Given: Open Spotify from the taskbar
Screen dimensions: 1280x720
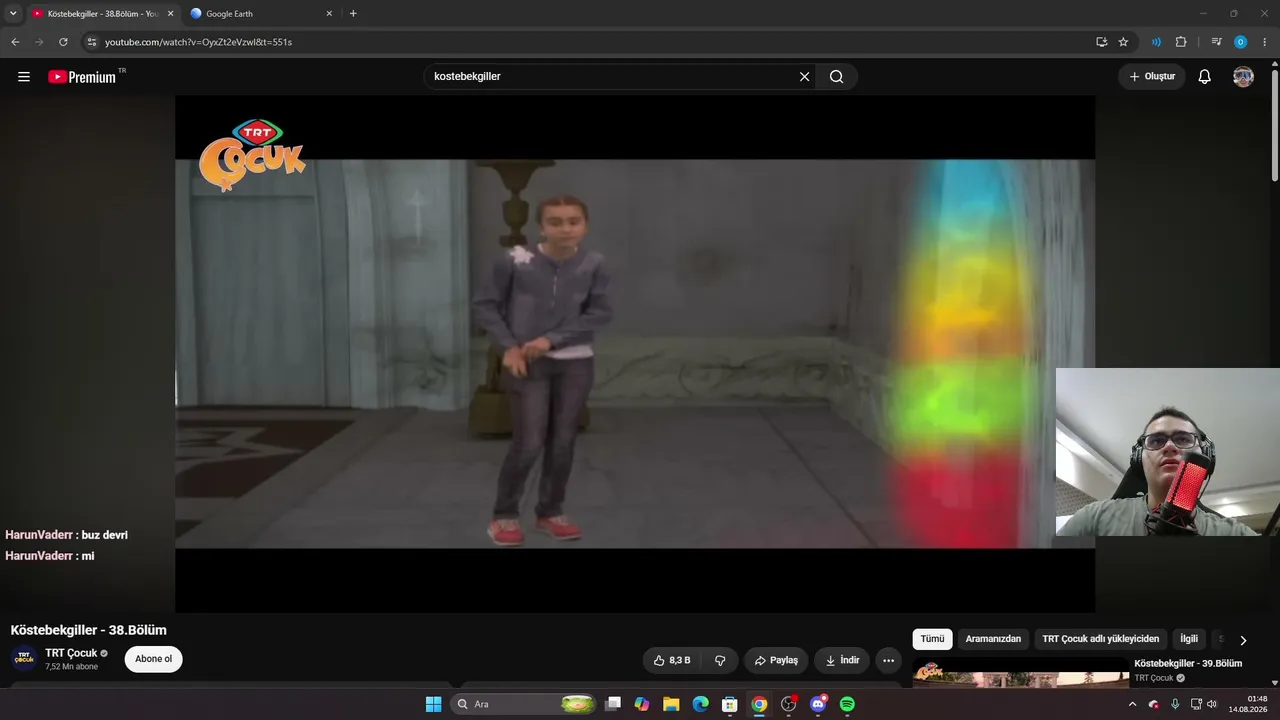Looking at the screenshot, I should pyautogui.click(x=847, y=704).
